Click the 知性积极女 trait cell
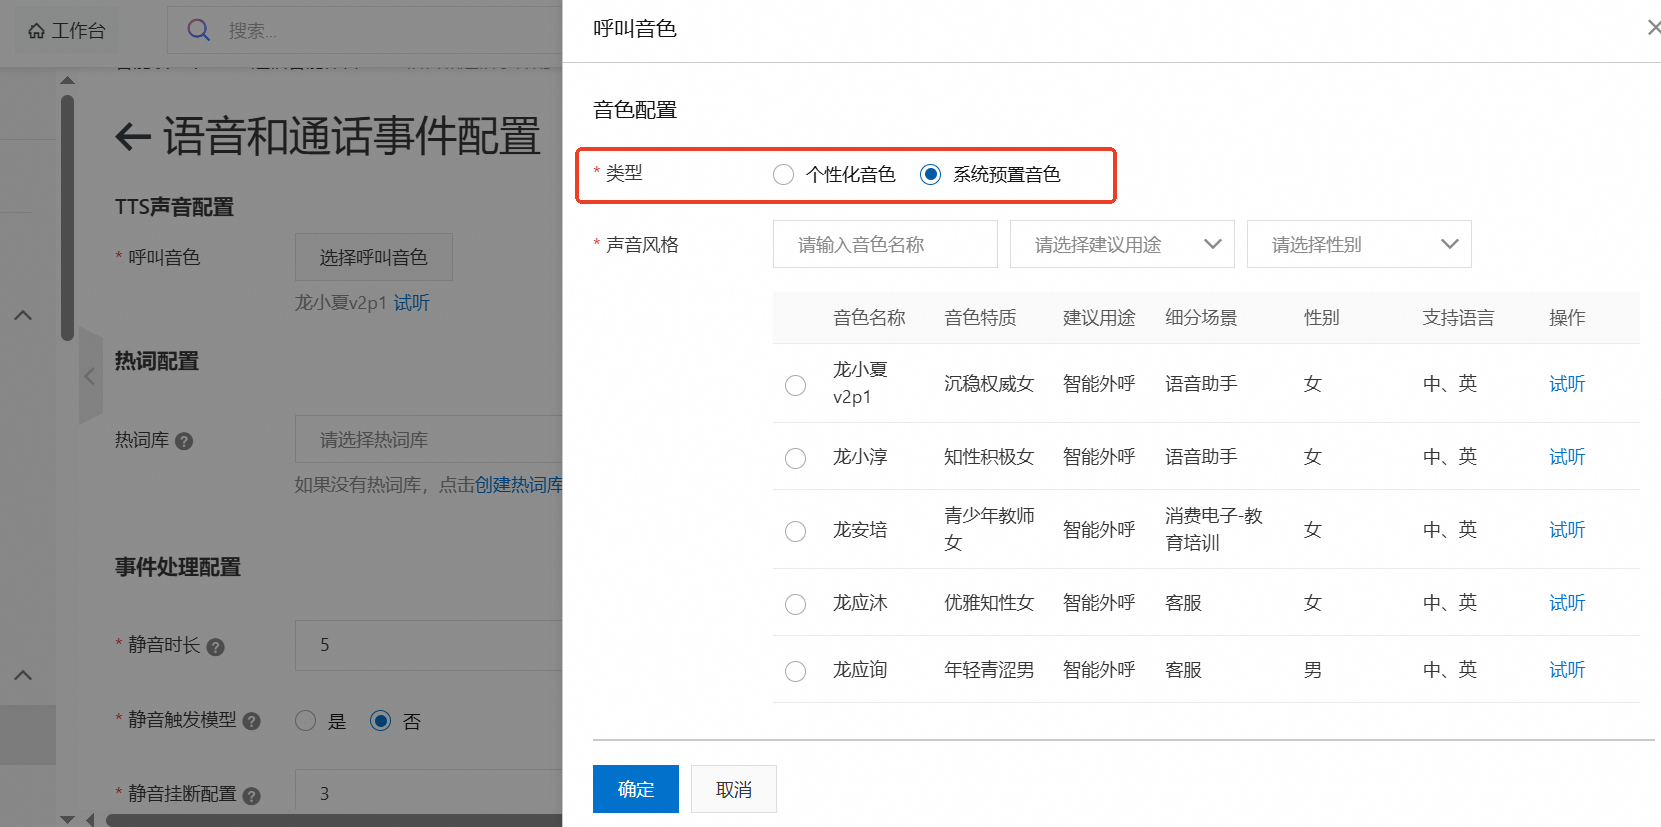The height and width of the screenshot is (827, 1661). click(989, 457)
